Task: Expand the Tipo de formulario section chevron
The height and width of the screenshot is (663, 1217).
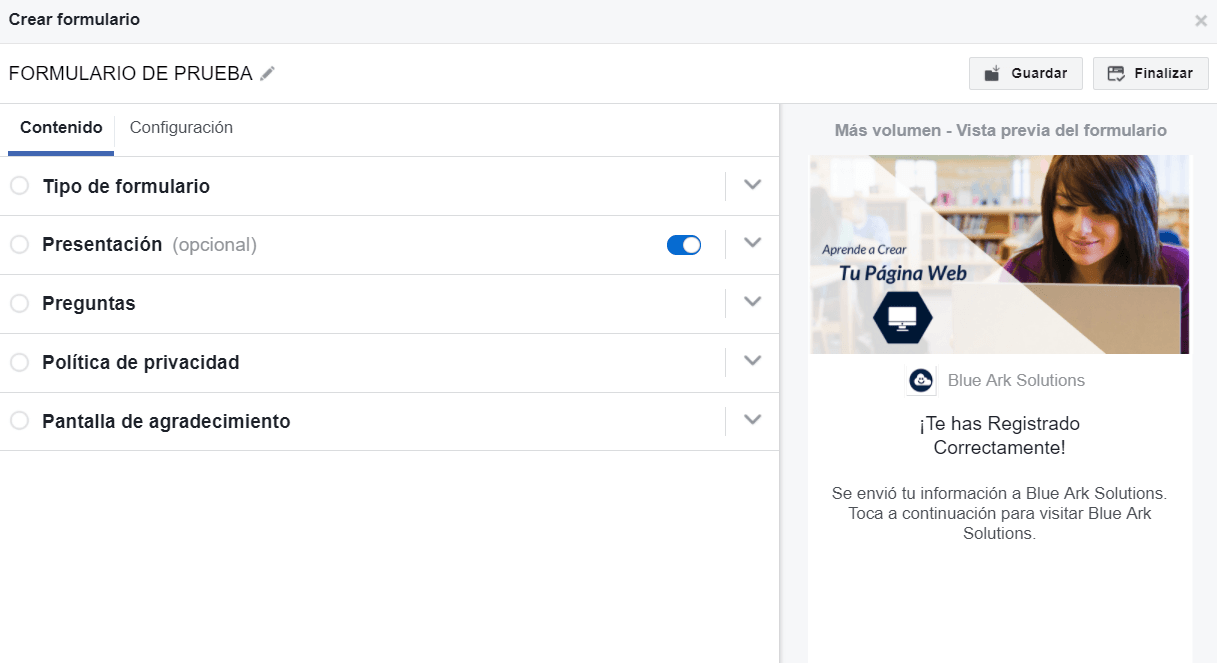Action: click(753, 185)
